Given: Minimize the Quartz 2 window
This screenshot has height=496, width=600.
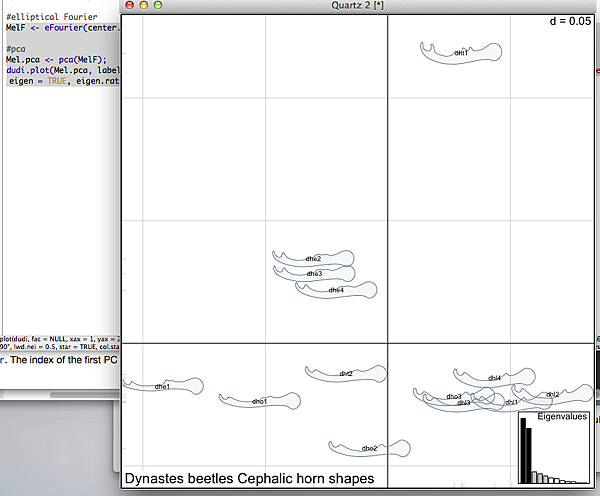Looking at the screenshot, I should pyautogui.click(x=144, y=5).
